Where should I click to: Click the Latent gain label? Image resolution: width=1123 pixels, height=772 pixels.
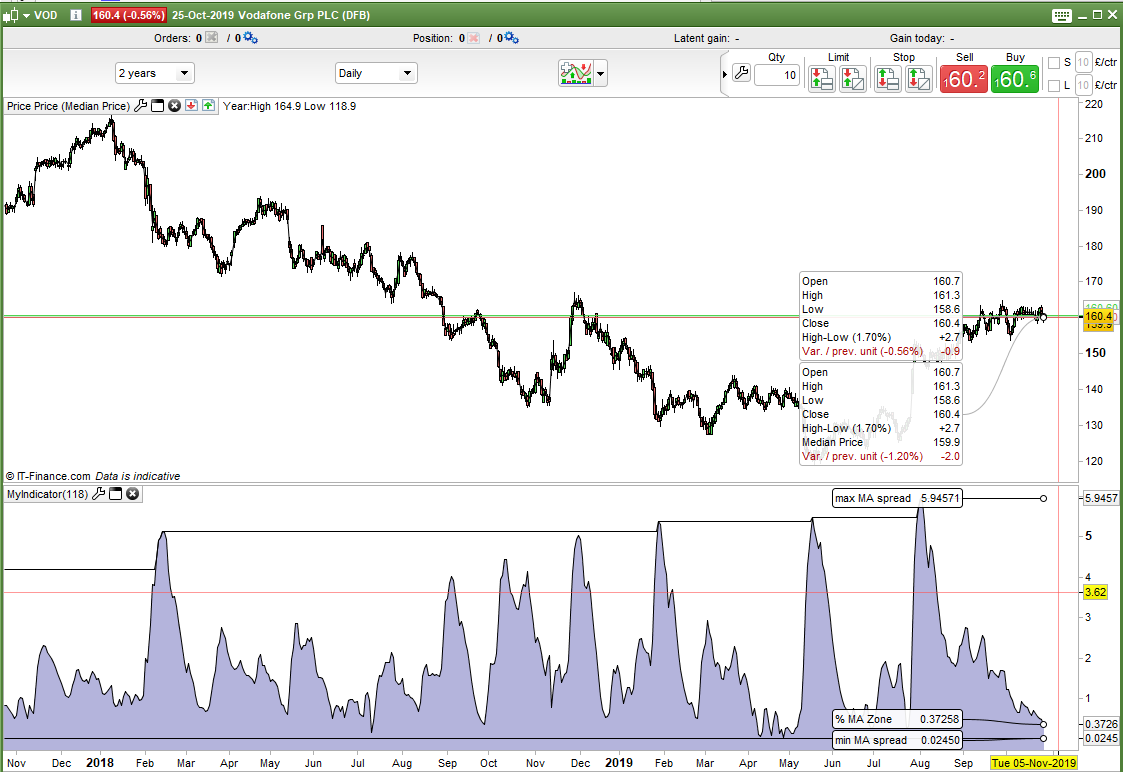[702, 38]
